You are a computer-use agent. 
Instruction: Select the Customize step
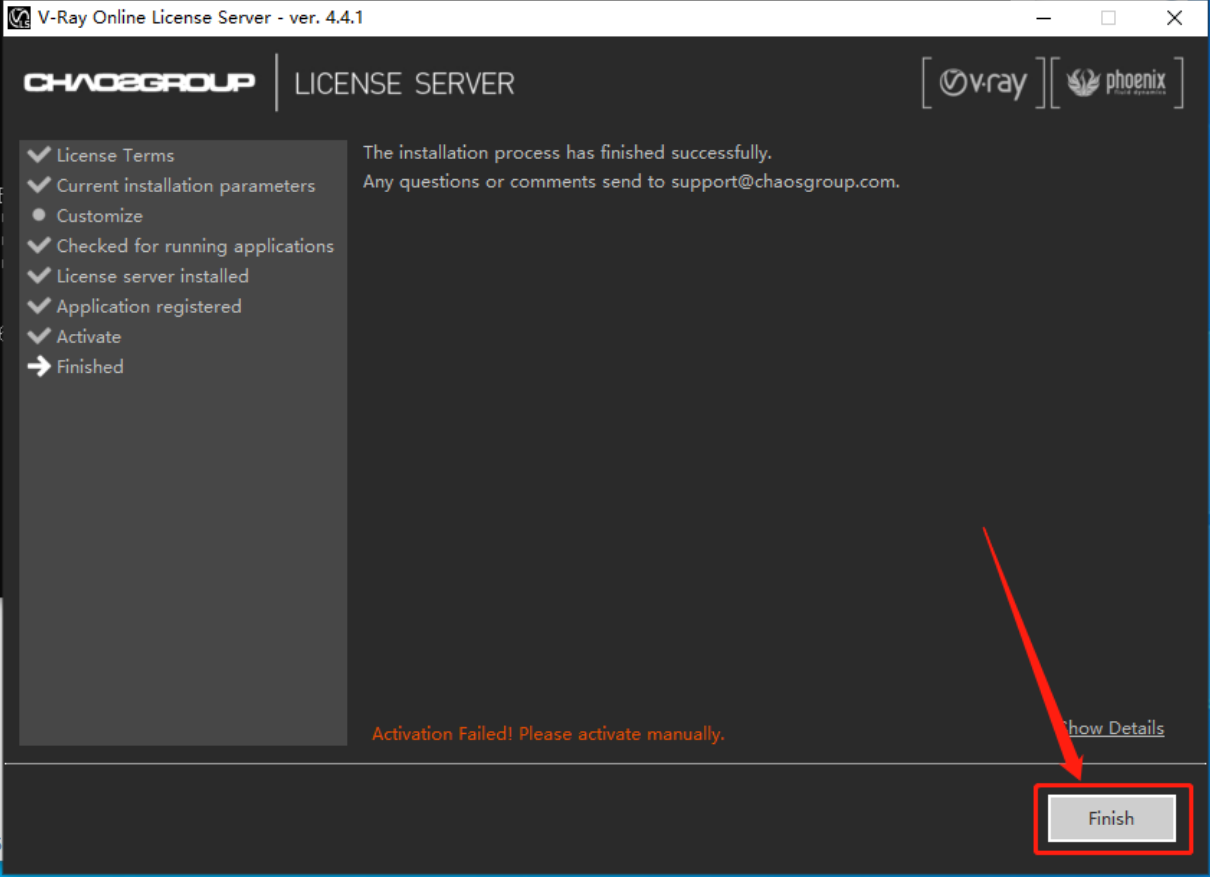99,216
